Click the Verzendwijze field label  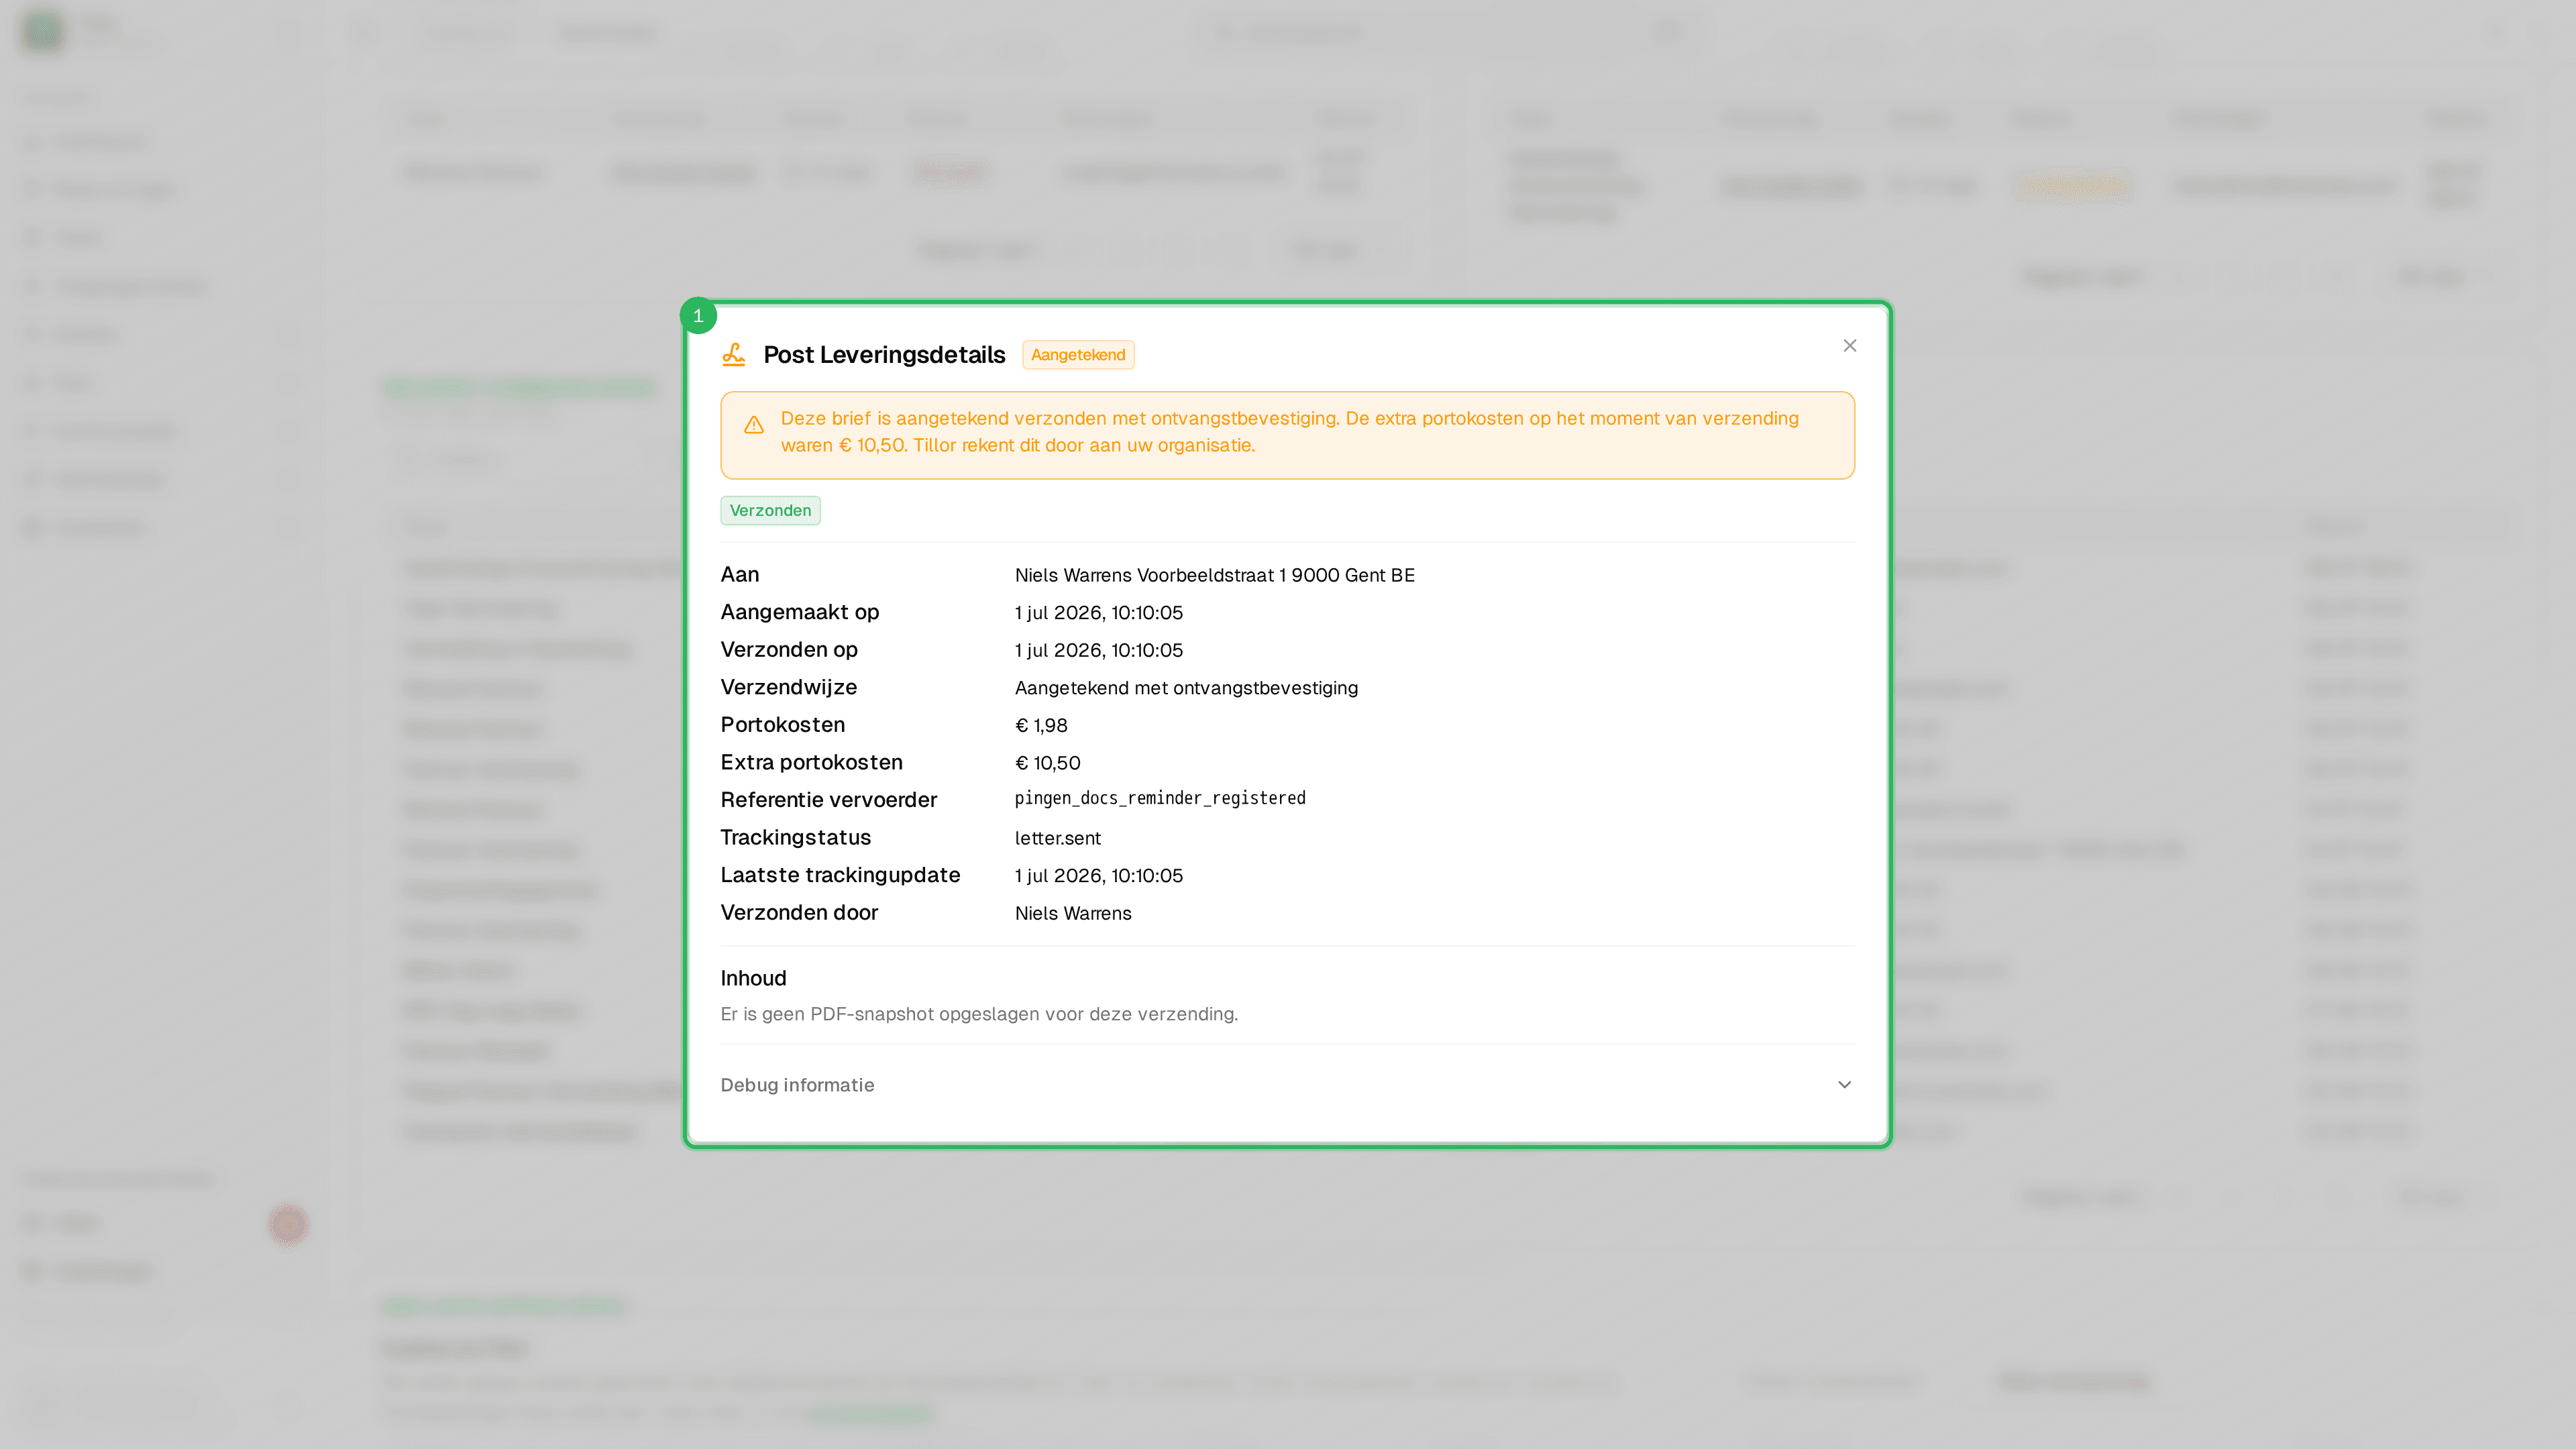788,688
